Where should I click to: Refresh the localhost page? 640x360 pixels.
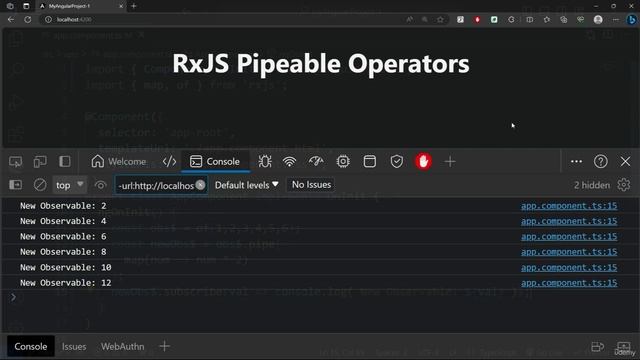(x=27, y=19)
